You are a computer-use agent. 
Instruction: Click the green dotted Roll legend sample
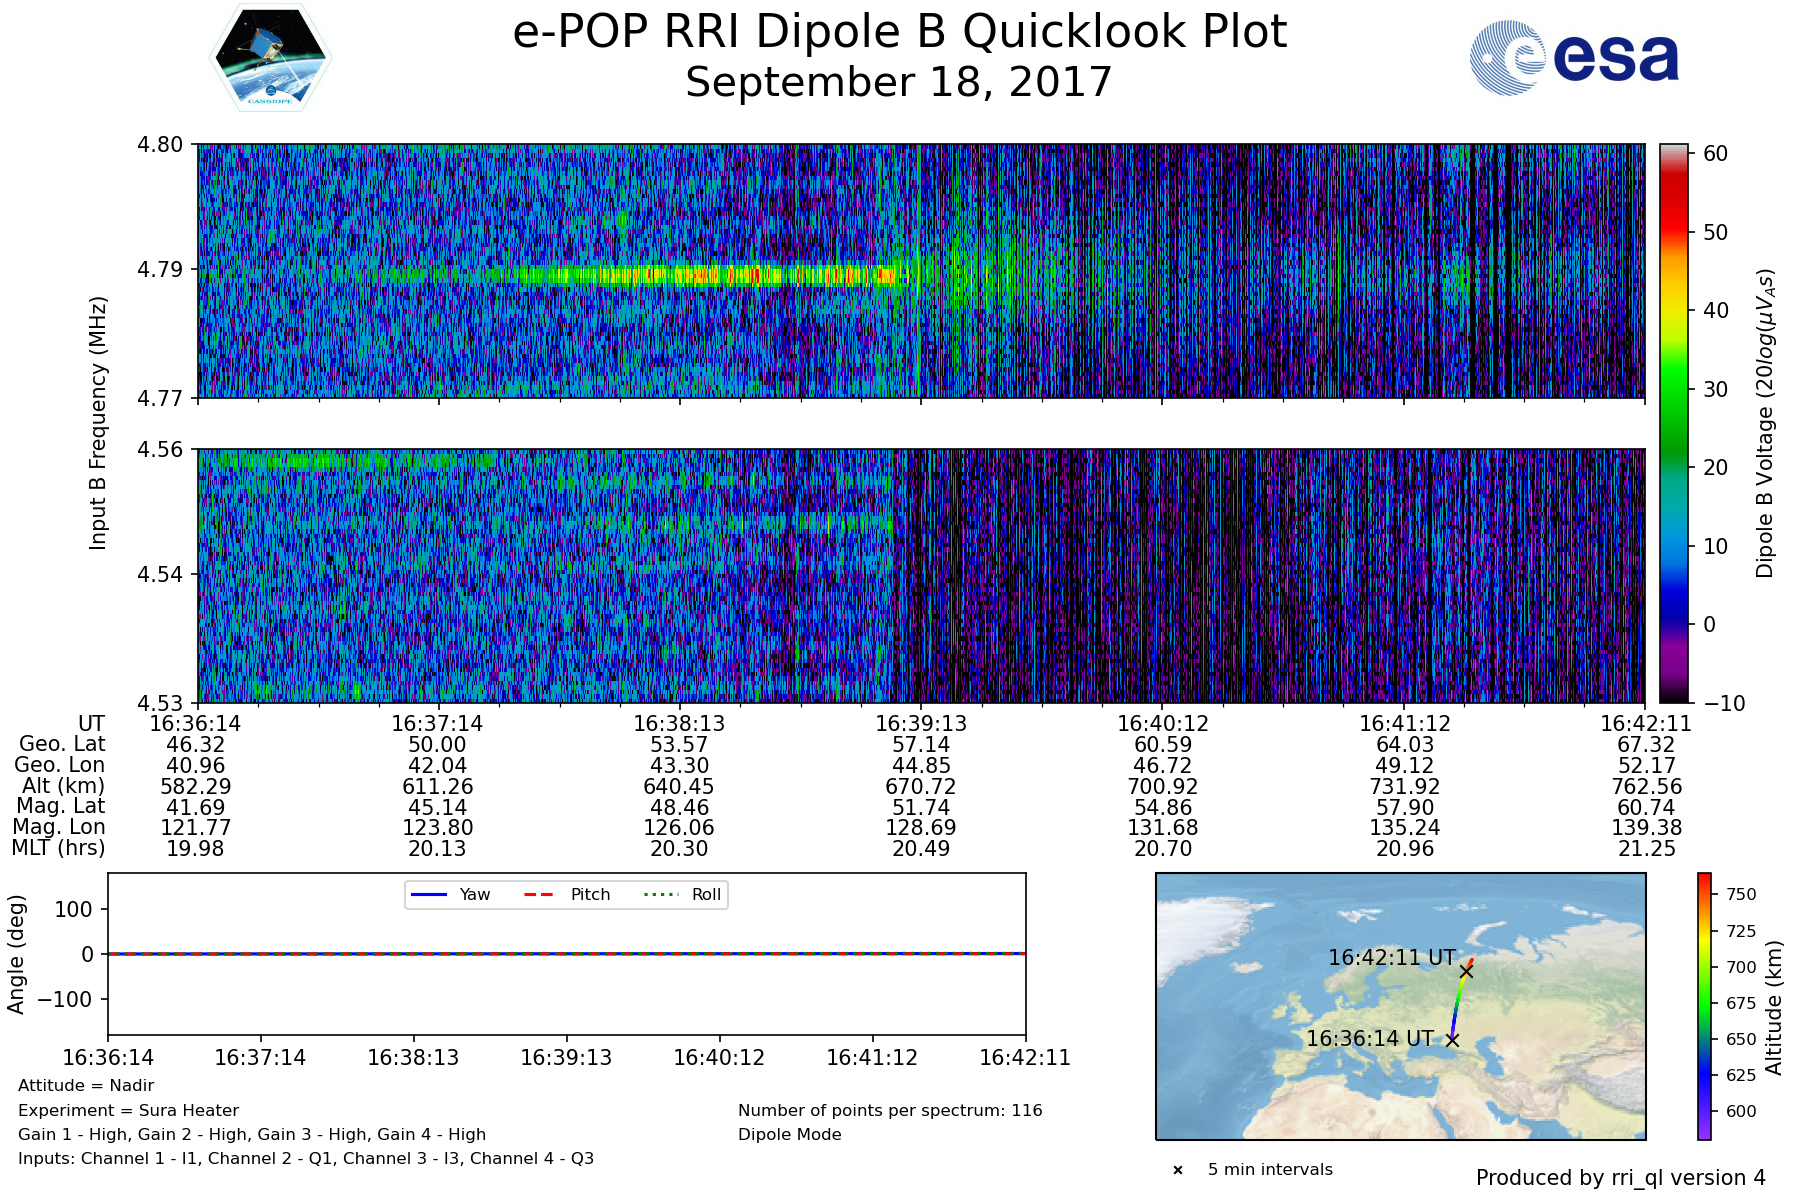[660, 894]
